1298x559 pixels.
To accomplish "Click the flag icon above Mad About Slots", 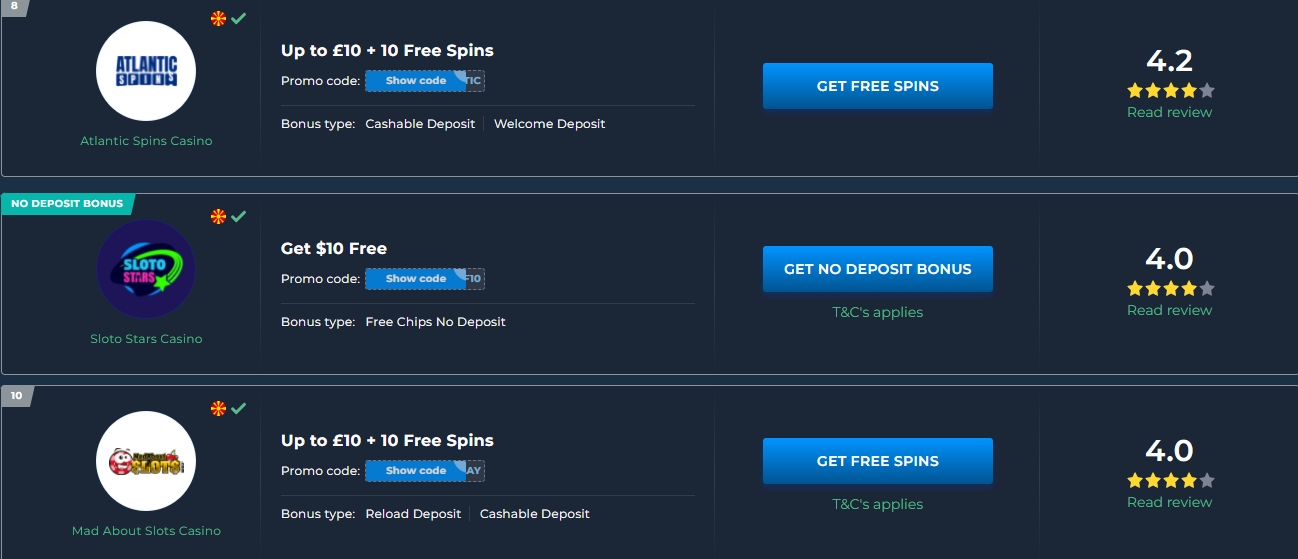I will pyautogui.click(x=219, y=408).
